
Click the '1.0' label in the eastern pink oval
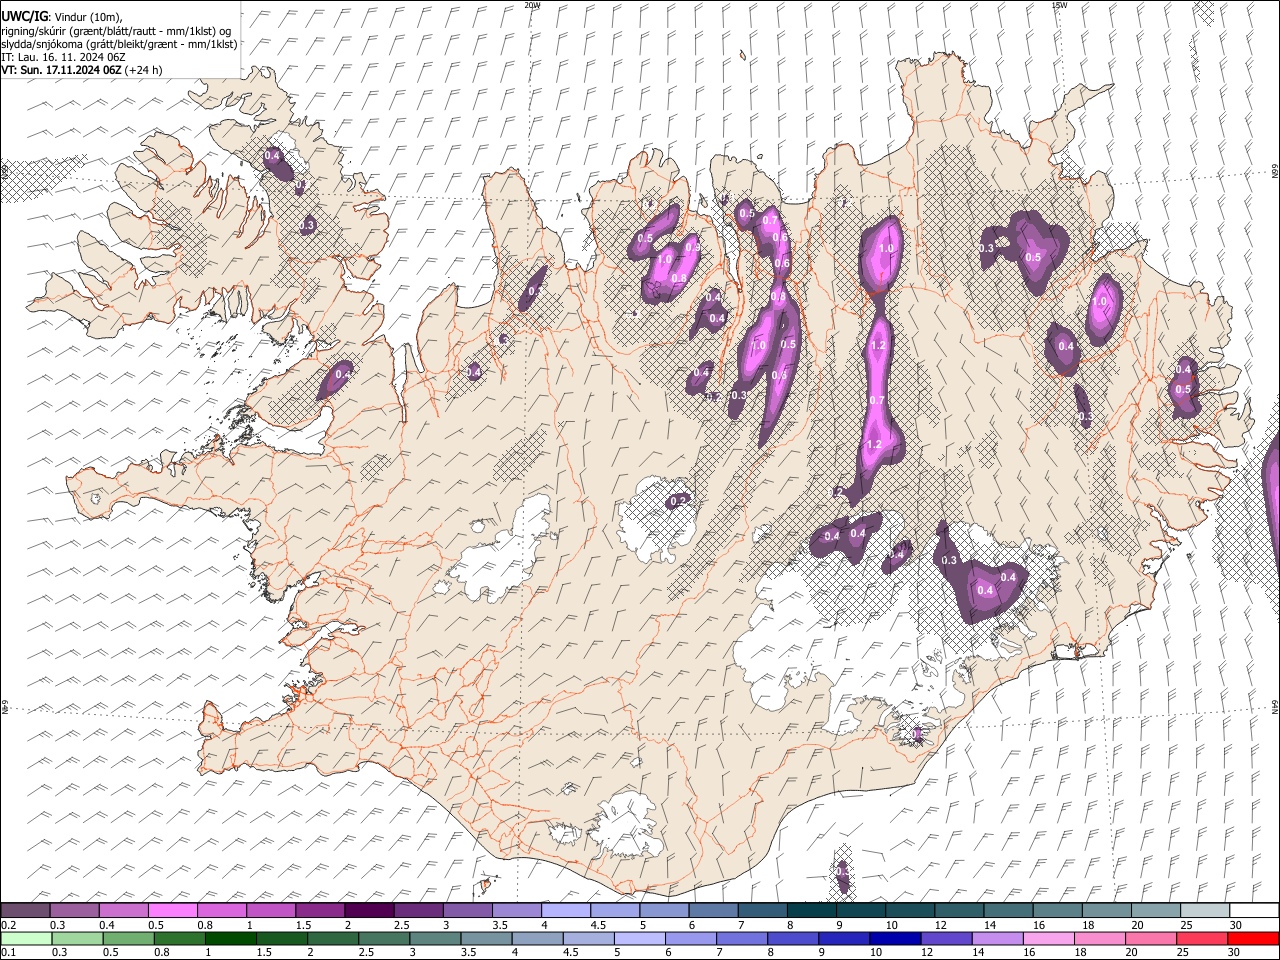[x=1101, y=301]
